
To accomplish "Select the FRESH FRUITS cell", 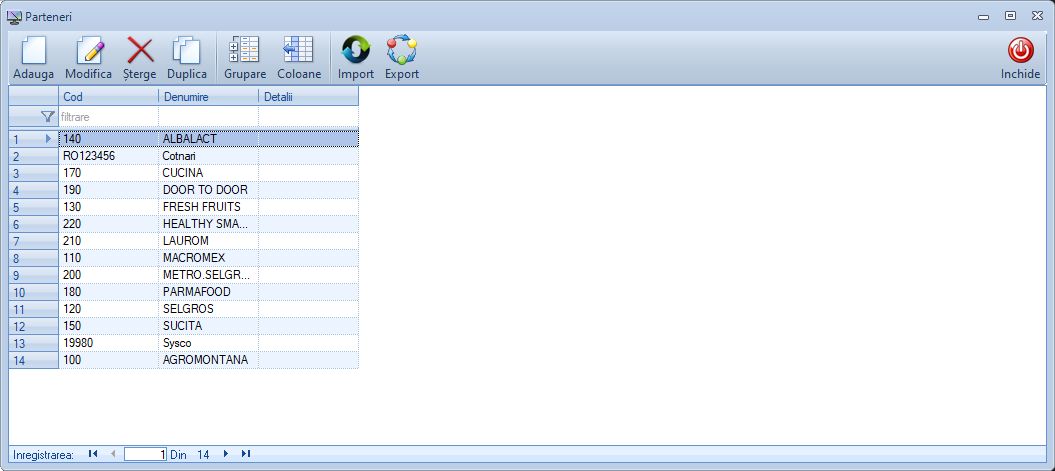I will 209,207.
